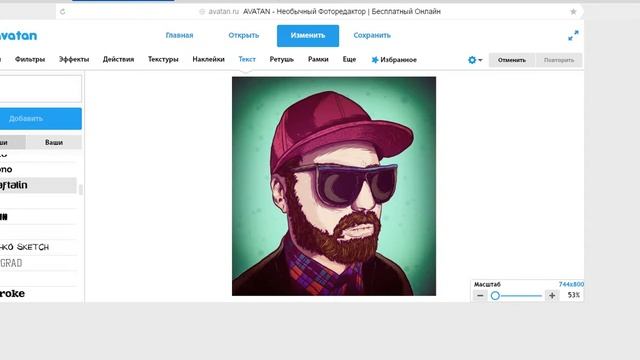Decrease zoom with the minus button
This screenshot has width=640, height=360.
pyautogui.click(x=480, y=295)
